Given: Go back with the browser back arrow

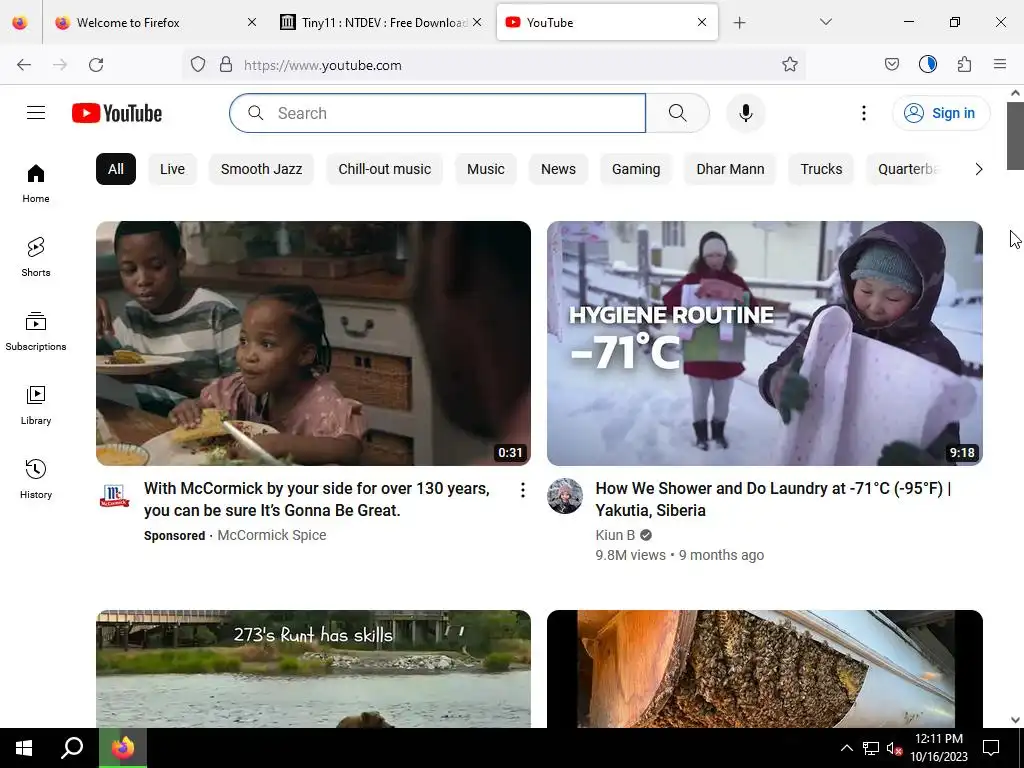Looking at the screenshot, I should coord(24,65).
